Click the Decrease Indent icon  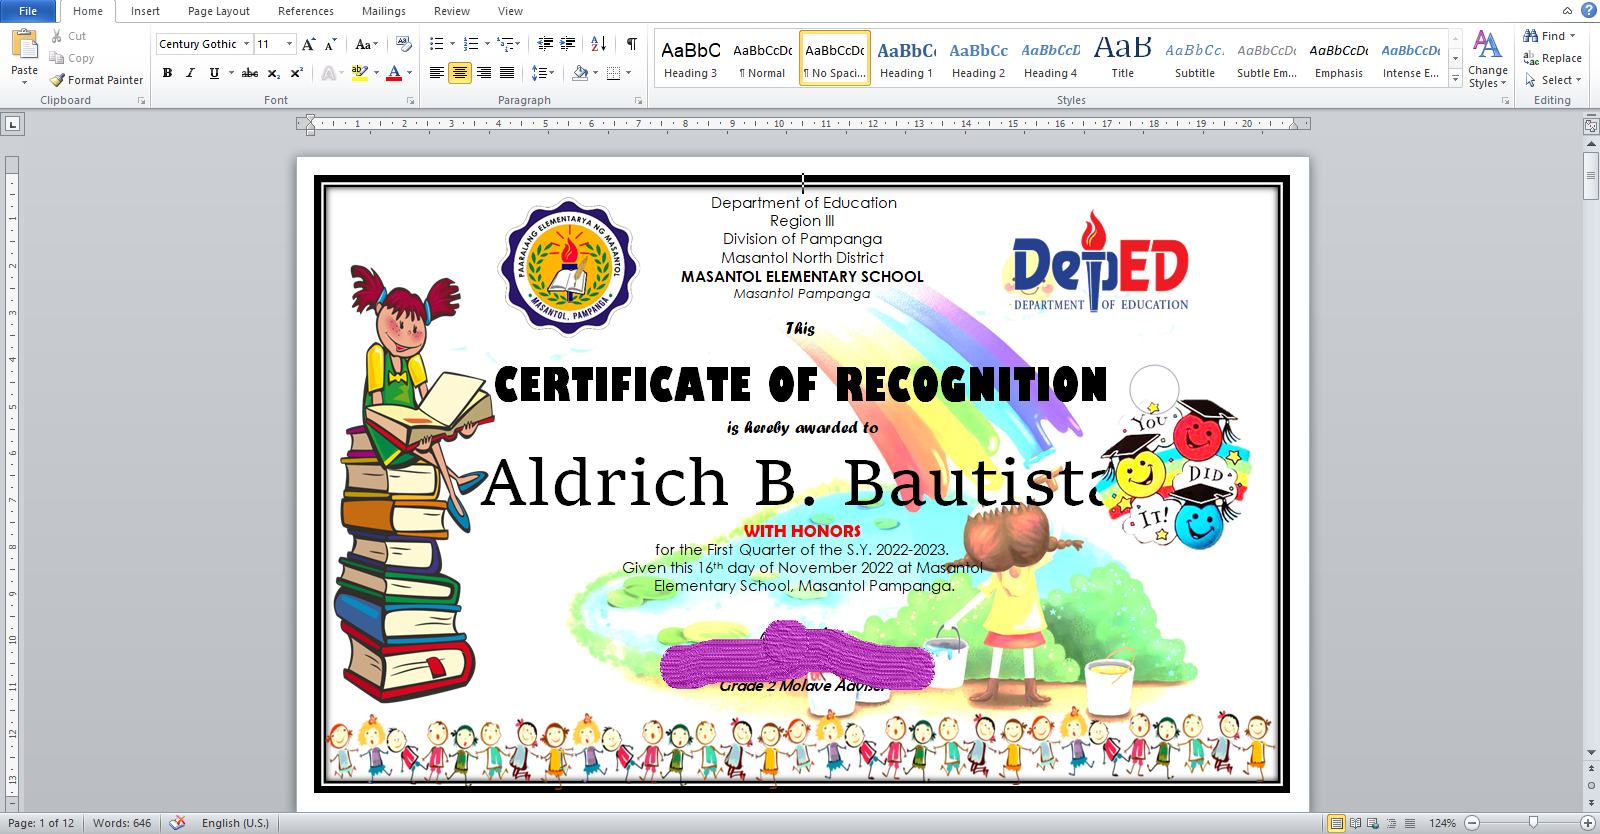pyautogui.click(x=545, y=44)
